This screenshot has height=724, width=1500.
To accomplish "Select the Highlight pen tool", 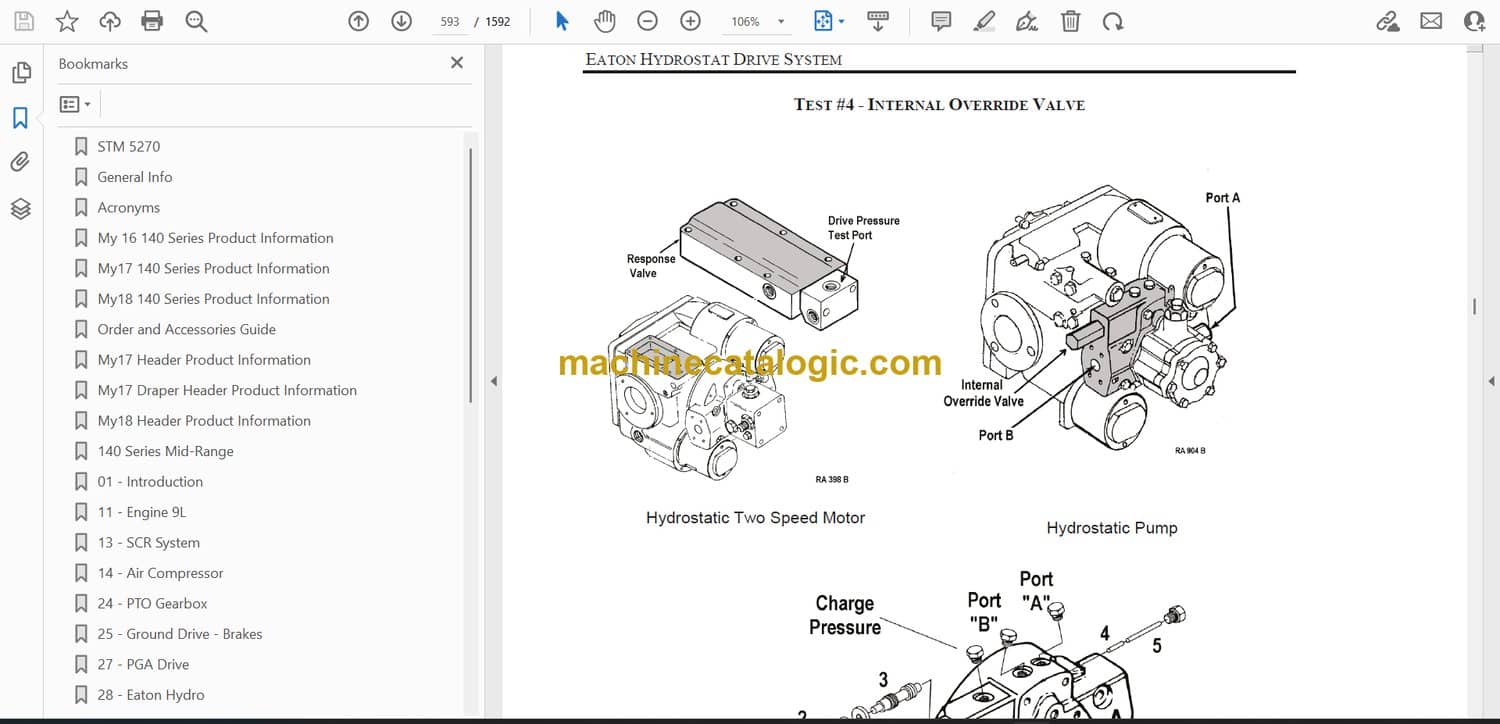I will click(x=984, y=21).
